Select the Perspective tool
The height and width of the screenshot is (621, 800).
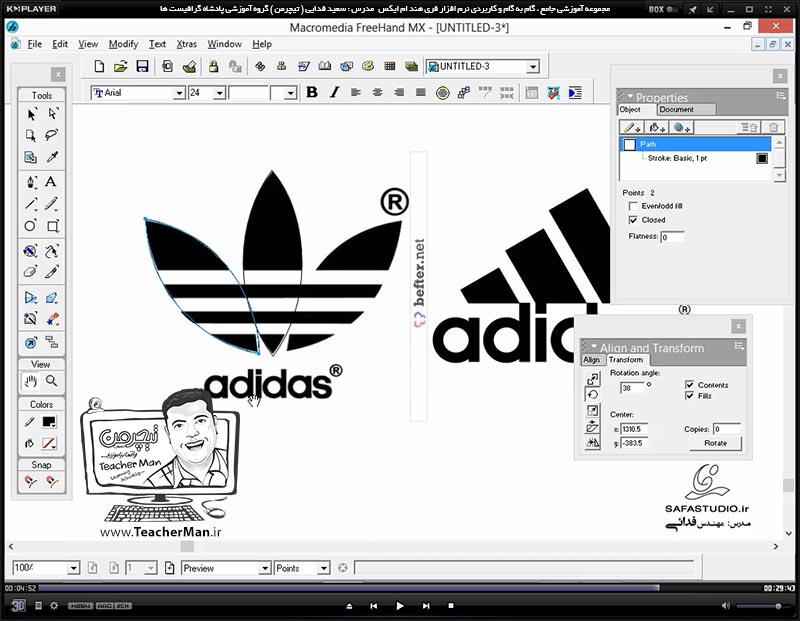31,297
